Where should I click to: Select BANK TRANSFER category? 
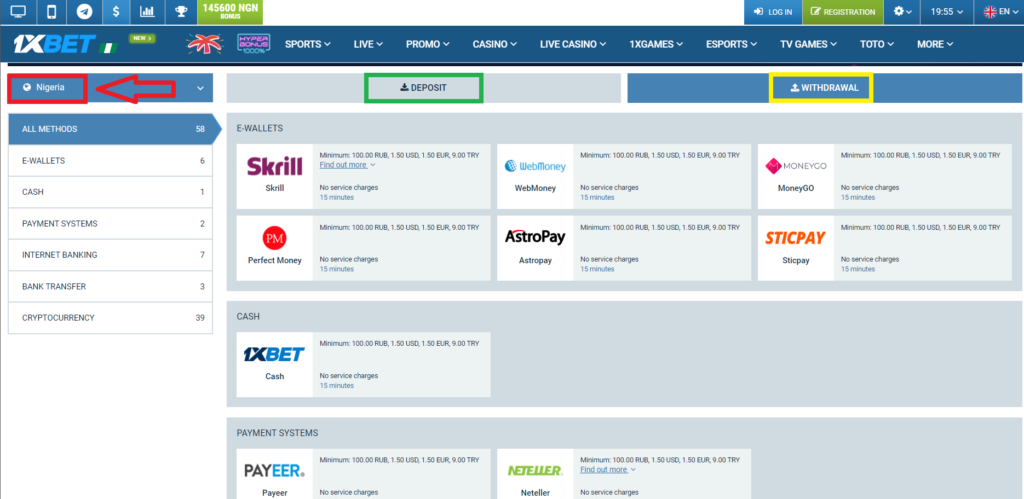[110, 286]
